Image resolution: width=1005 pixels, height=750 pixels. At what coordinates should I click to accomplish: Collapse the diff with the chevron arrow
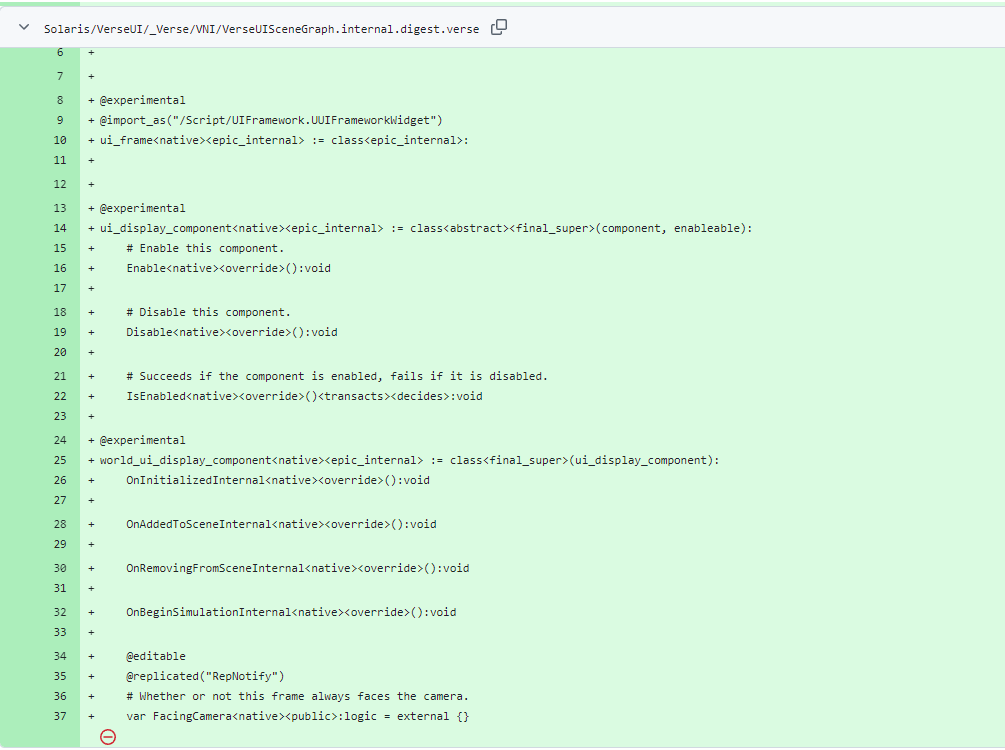pyautogui.click(x=22, y=28)
